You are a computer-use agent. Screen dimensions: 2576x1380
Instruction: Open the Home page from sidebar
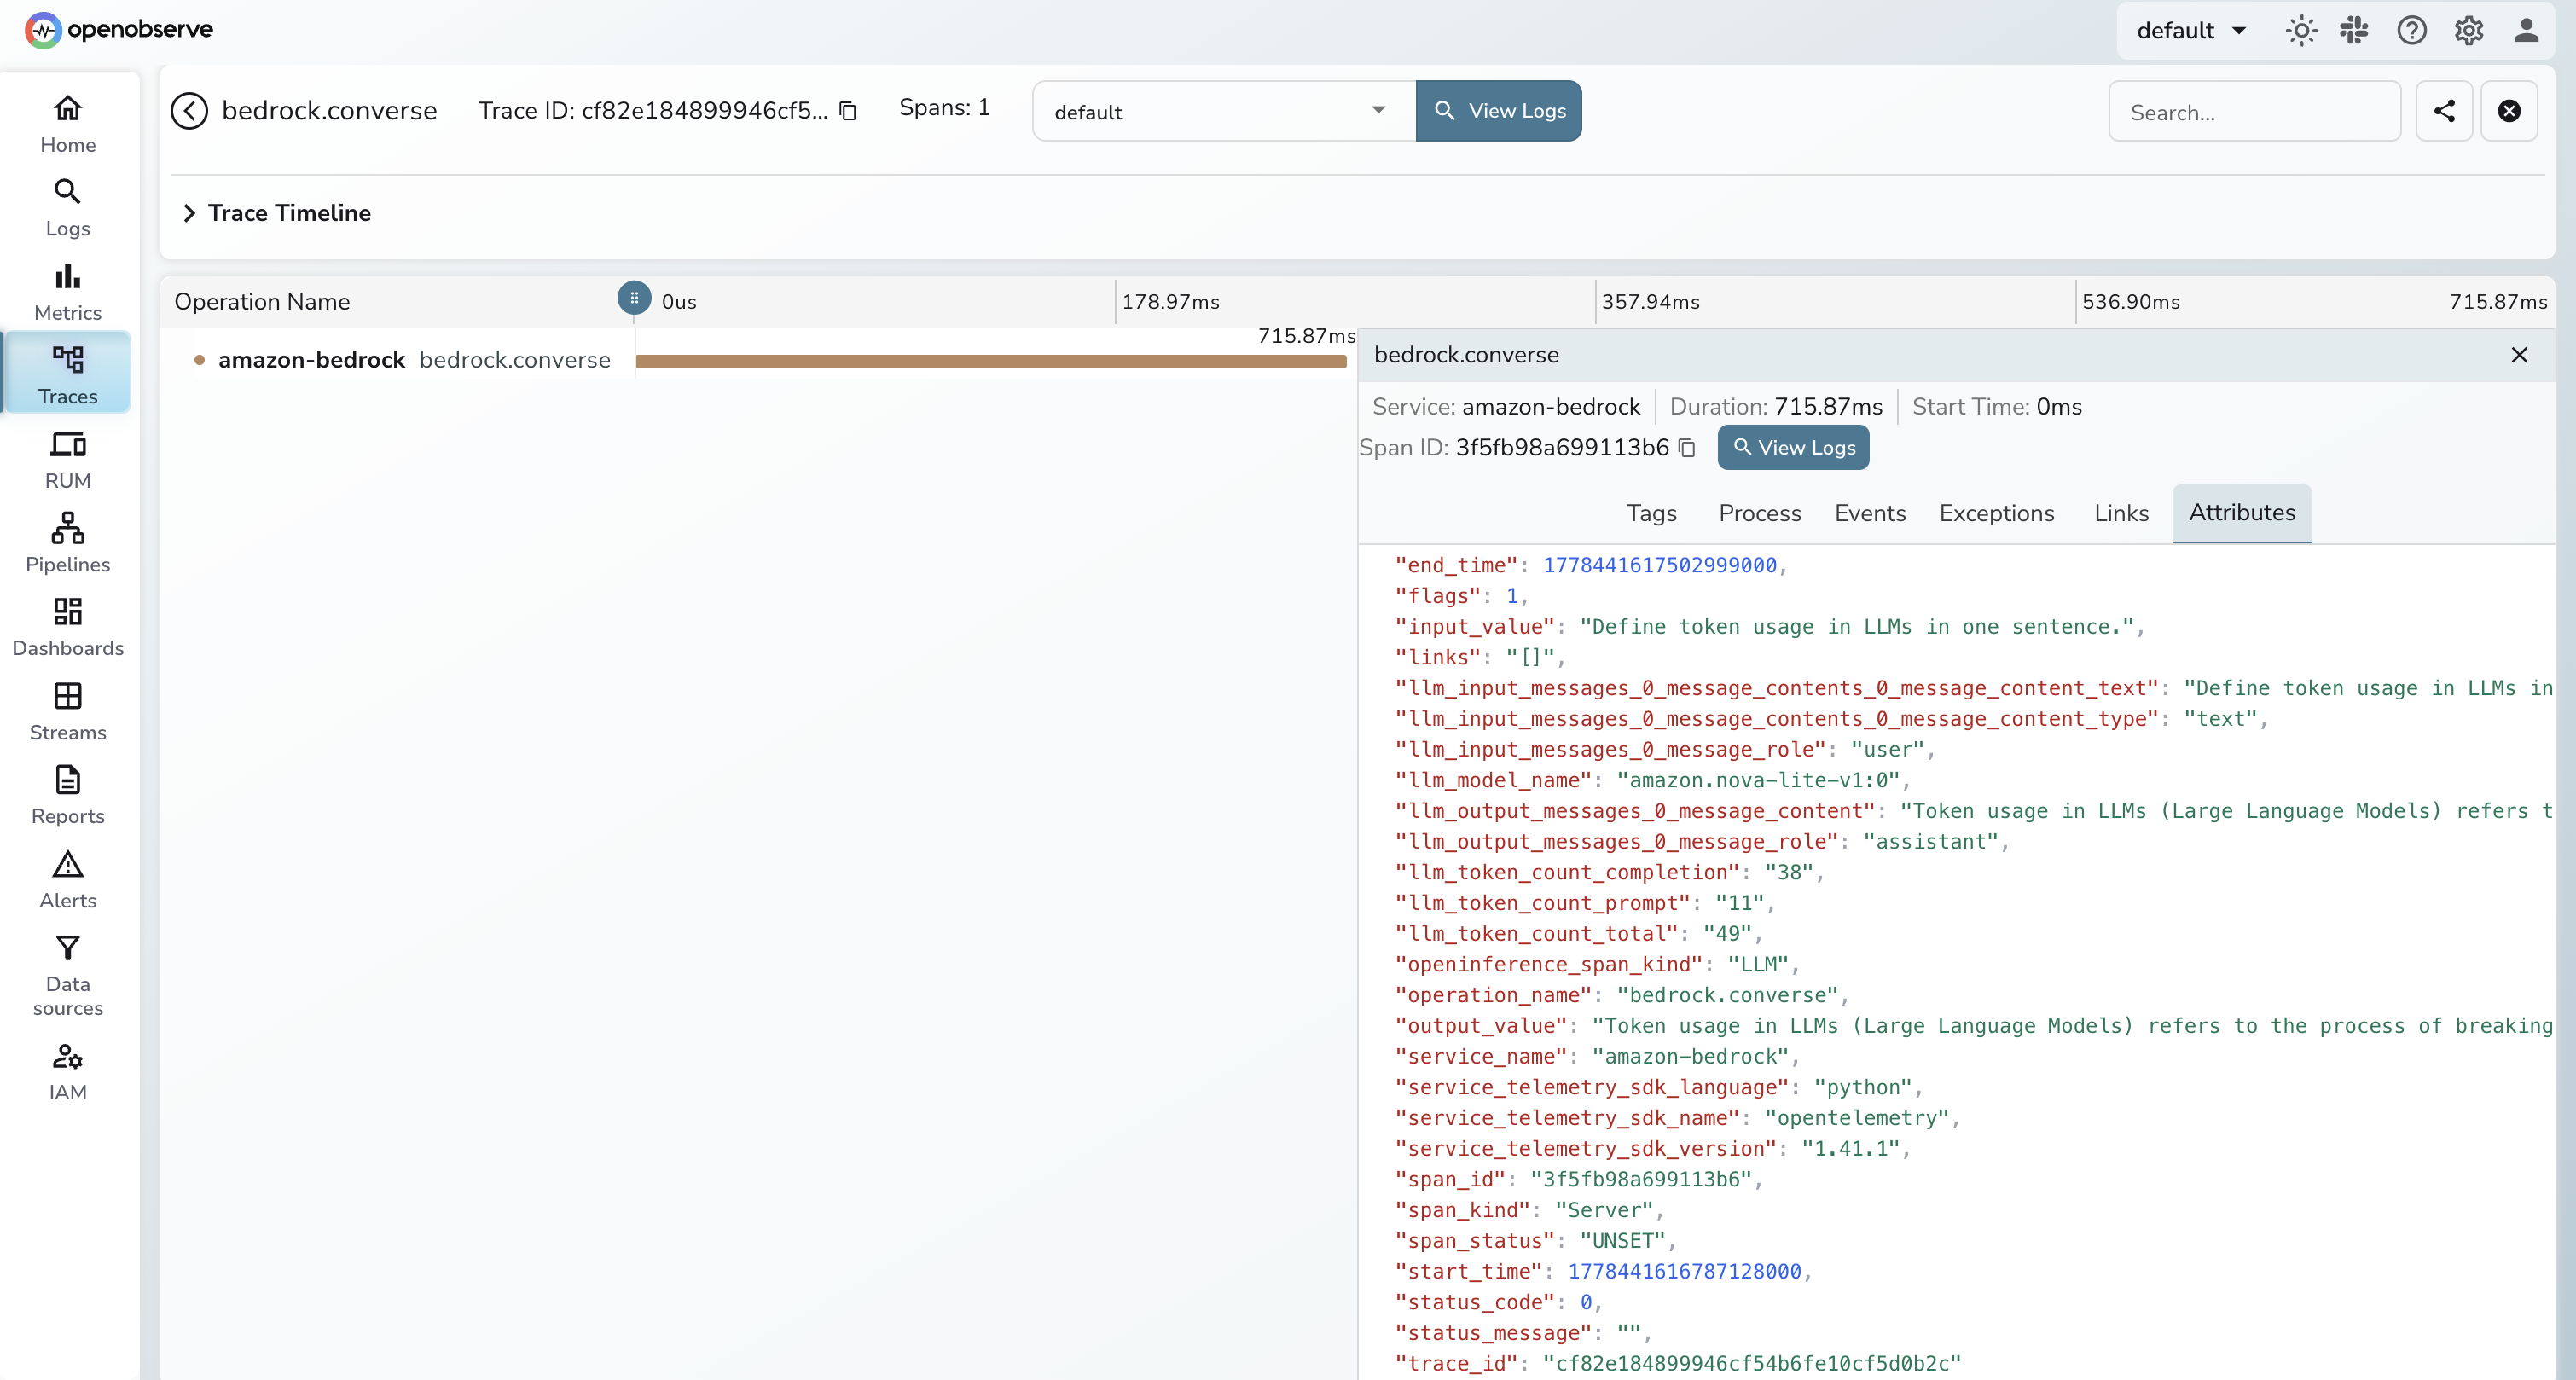tap(68, 124)
